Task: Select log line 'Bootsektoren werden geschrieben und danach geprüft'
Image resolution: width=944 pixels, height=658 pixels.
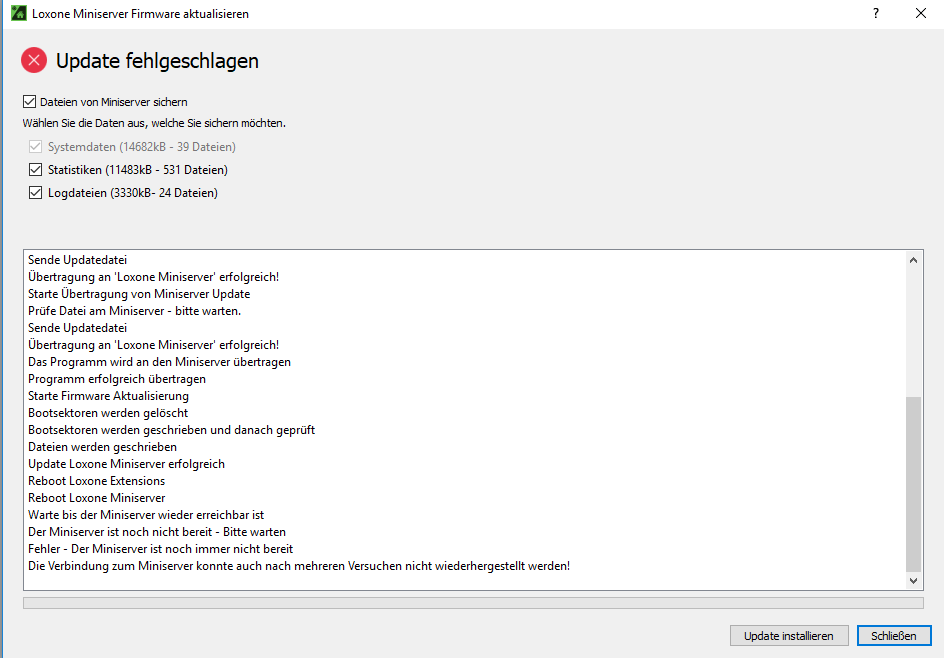Action: [x=172, y=430]
